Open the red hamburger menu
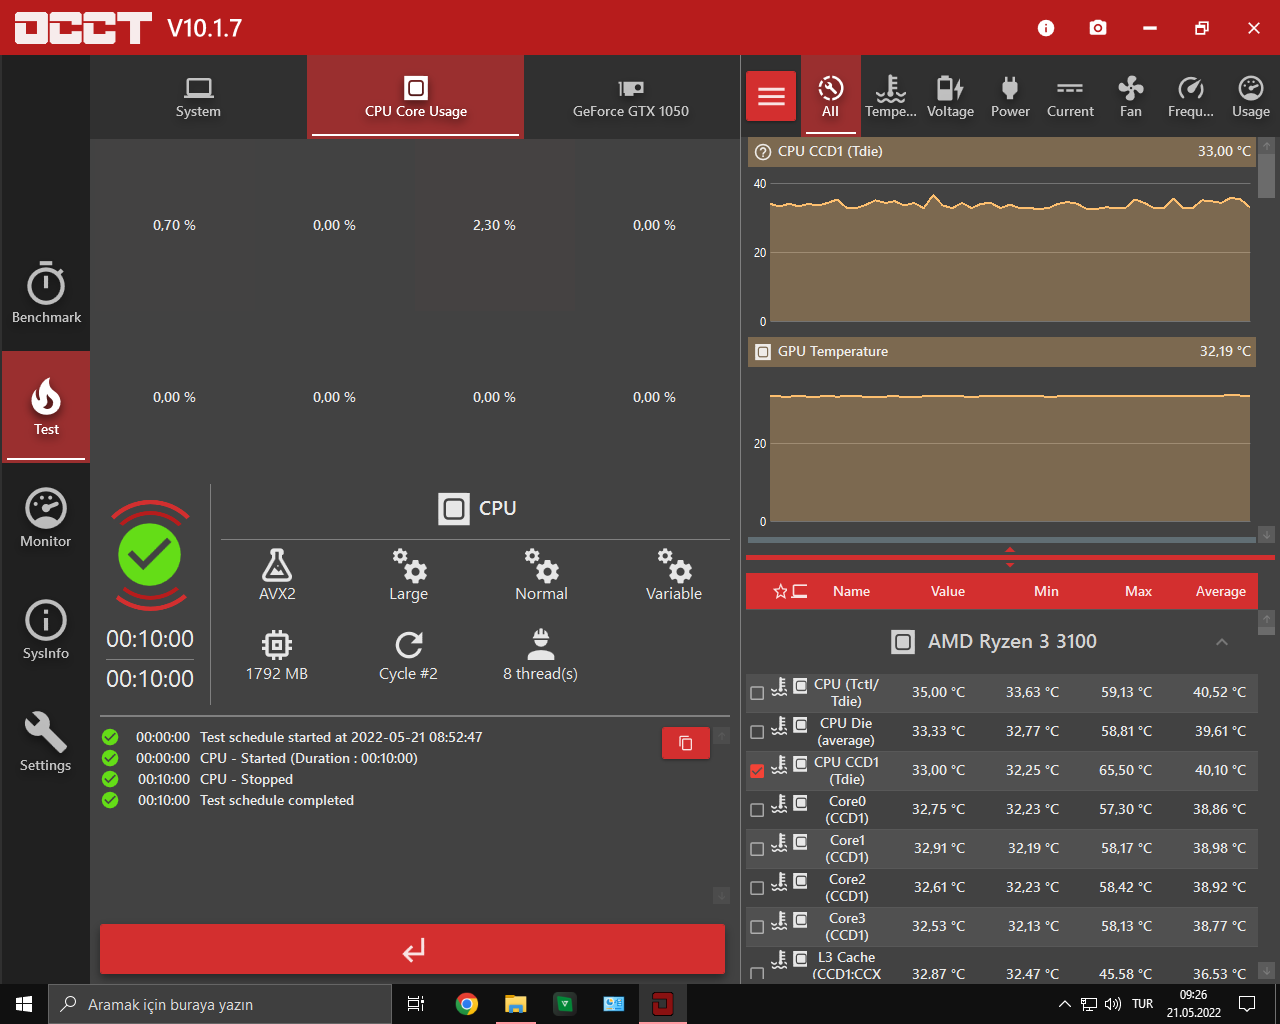The height and width of the screenshot is (1024, 1280). click(x=771, y=96)
